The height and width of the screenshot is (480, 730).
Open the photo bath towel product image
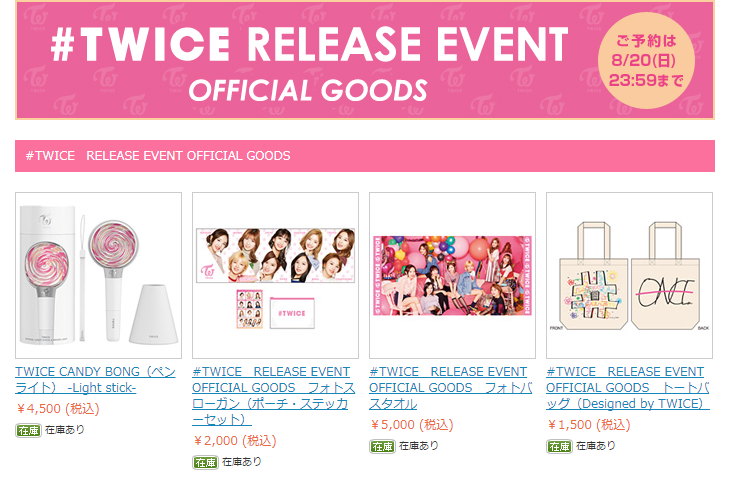coord(452,275)
